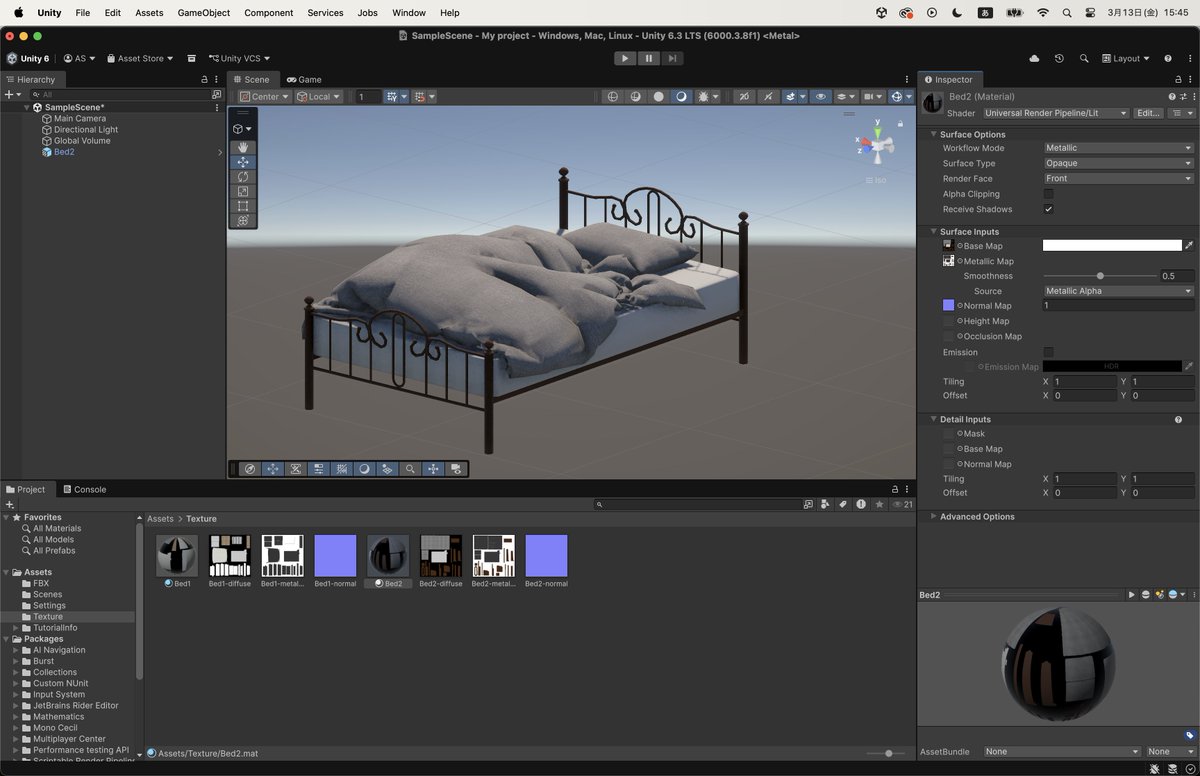Click the Hierarchy add (+) button
The width and height of the screenshot is (1200, 776).
pos(10,94)
